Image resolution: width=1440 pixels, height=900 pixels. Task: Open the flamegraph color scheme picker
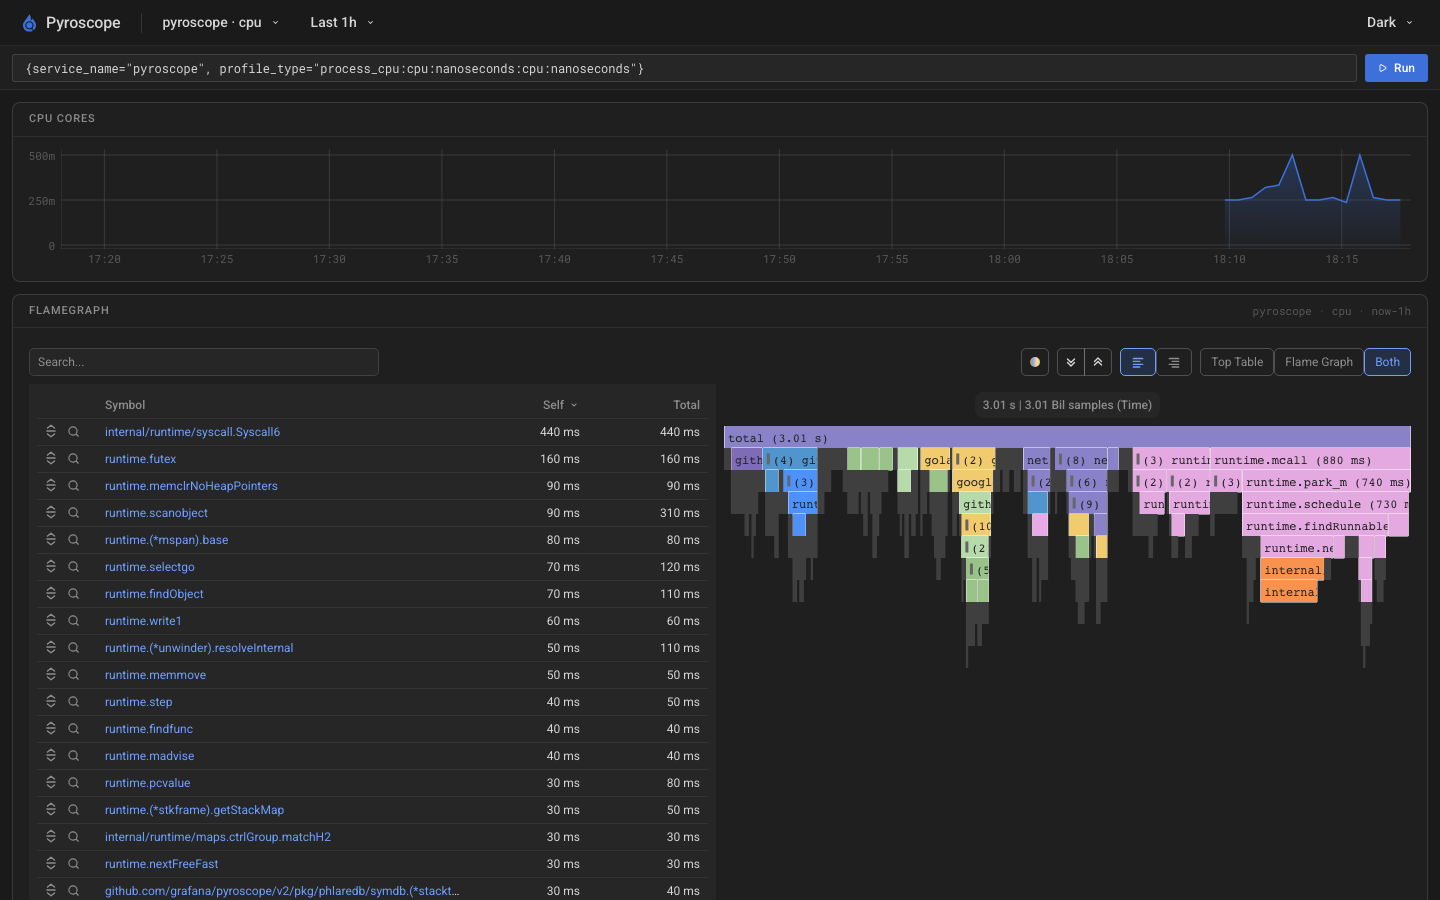tap(1035, 362)
